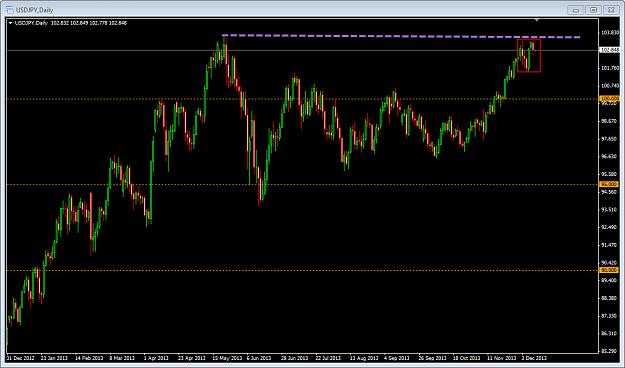The image size is (625, 368).
Task: Click the current price label 102.848
Action: 609,50
